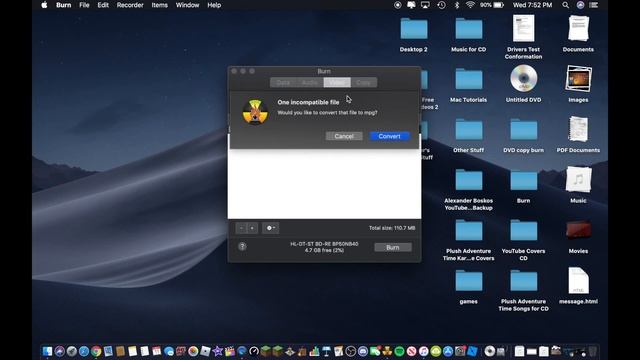Select the YouTube Covers CD folder
The width and height of the screenshot is (640, 360).
point(523,231)
